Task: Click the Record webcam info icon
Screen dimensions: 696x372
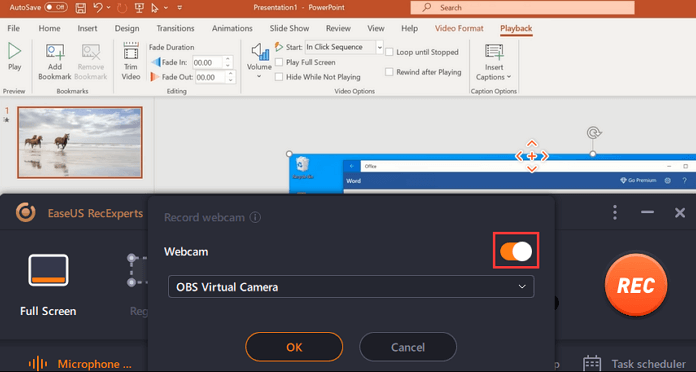Action: coord(255,218)
